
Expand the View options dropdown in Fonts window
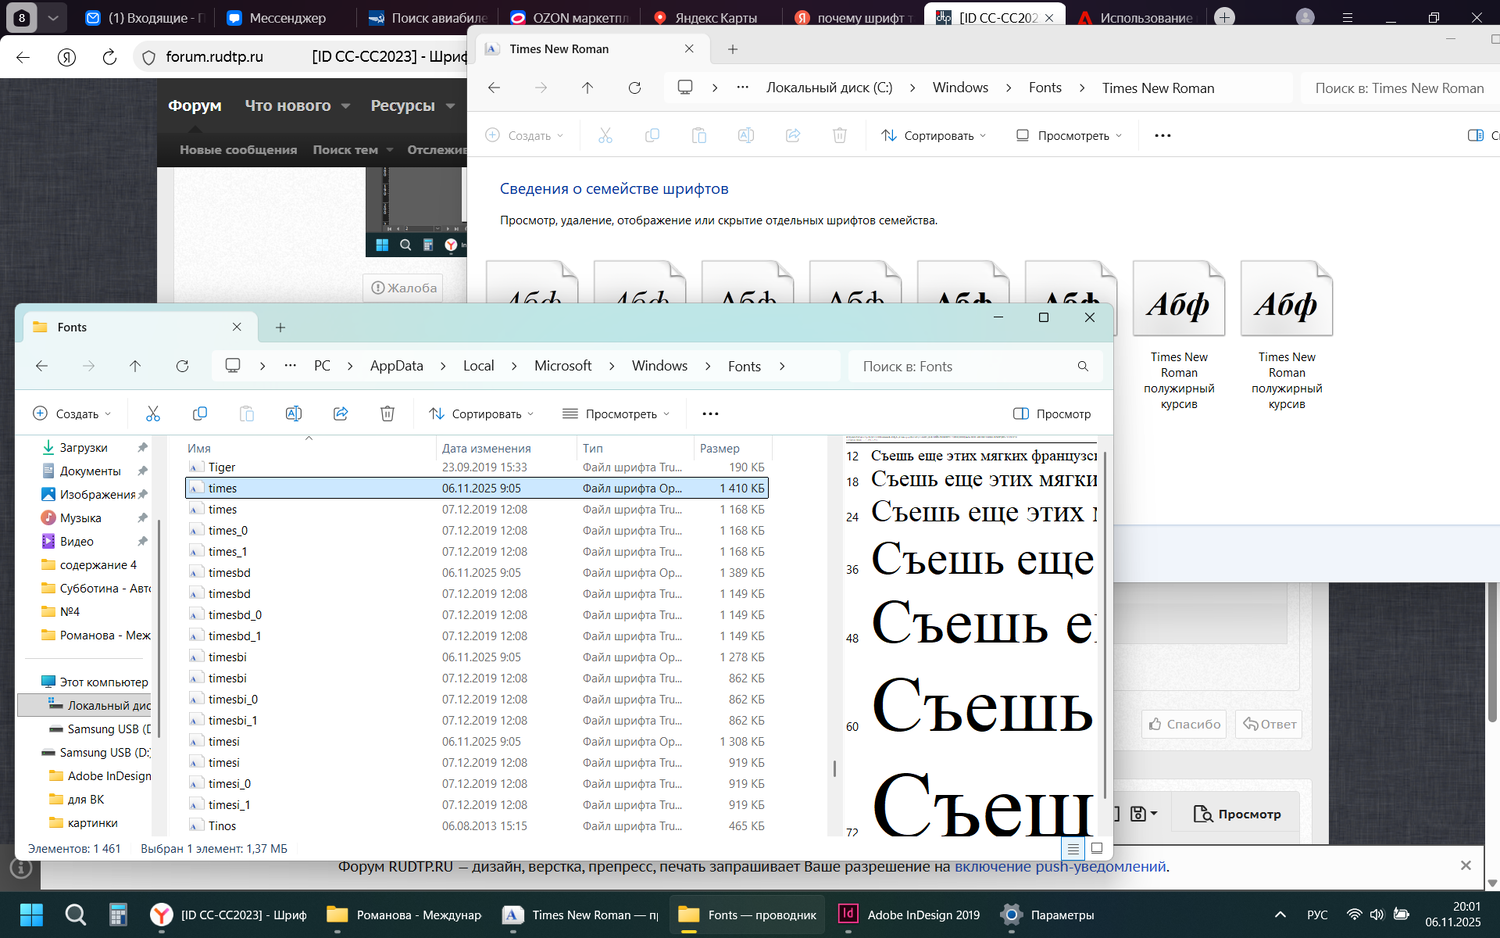click(x=616, y=414)
